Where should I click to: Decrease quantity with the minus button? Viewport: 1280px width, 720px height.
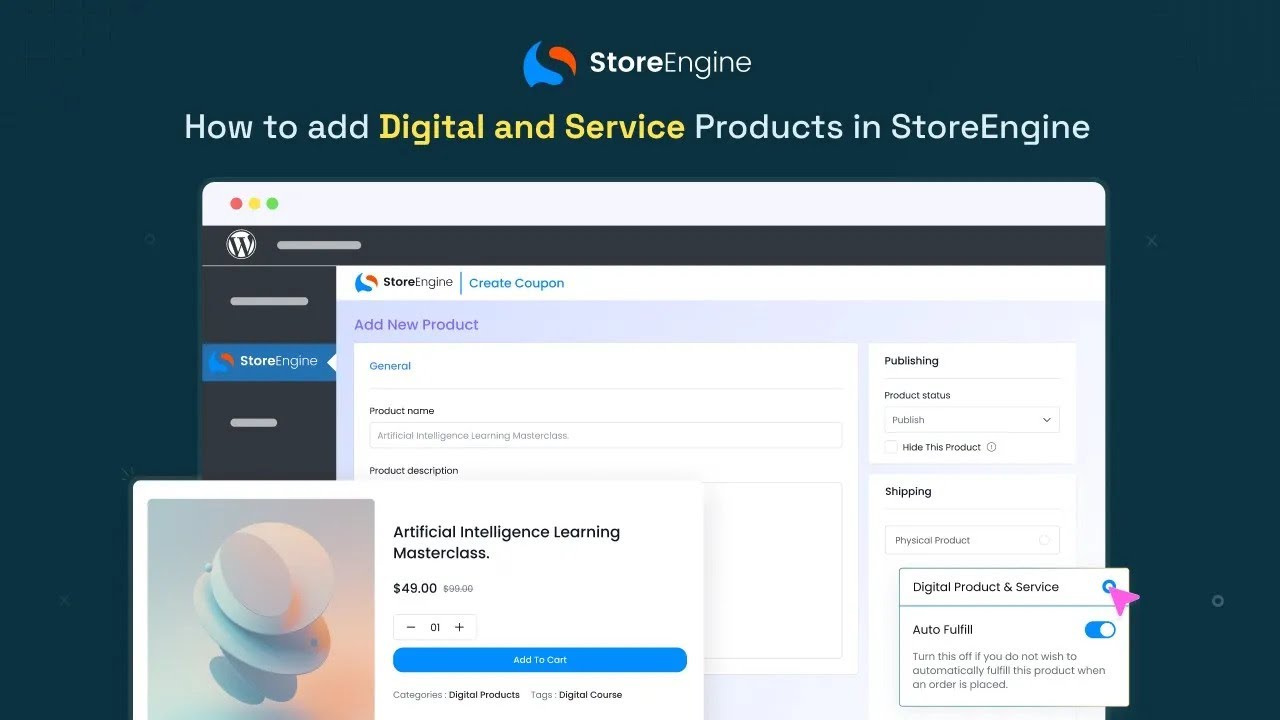click(x=411, y=627)
